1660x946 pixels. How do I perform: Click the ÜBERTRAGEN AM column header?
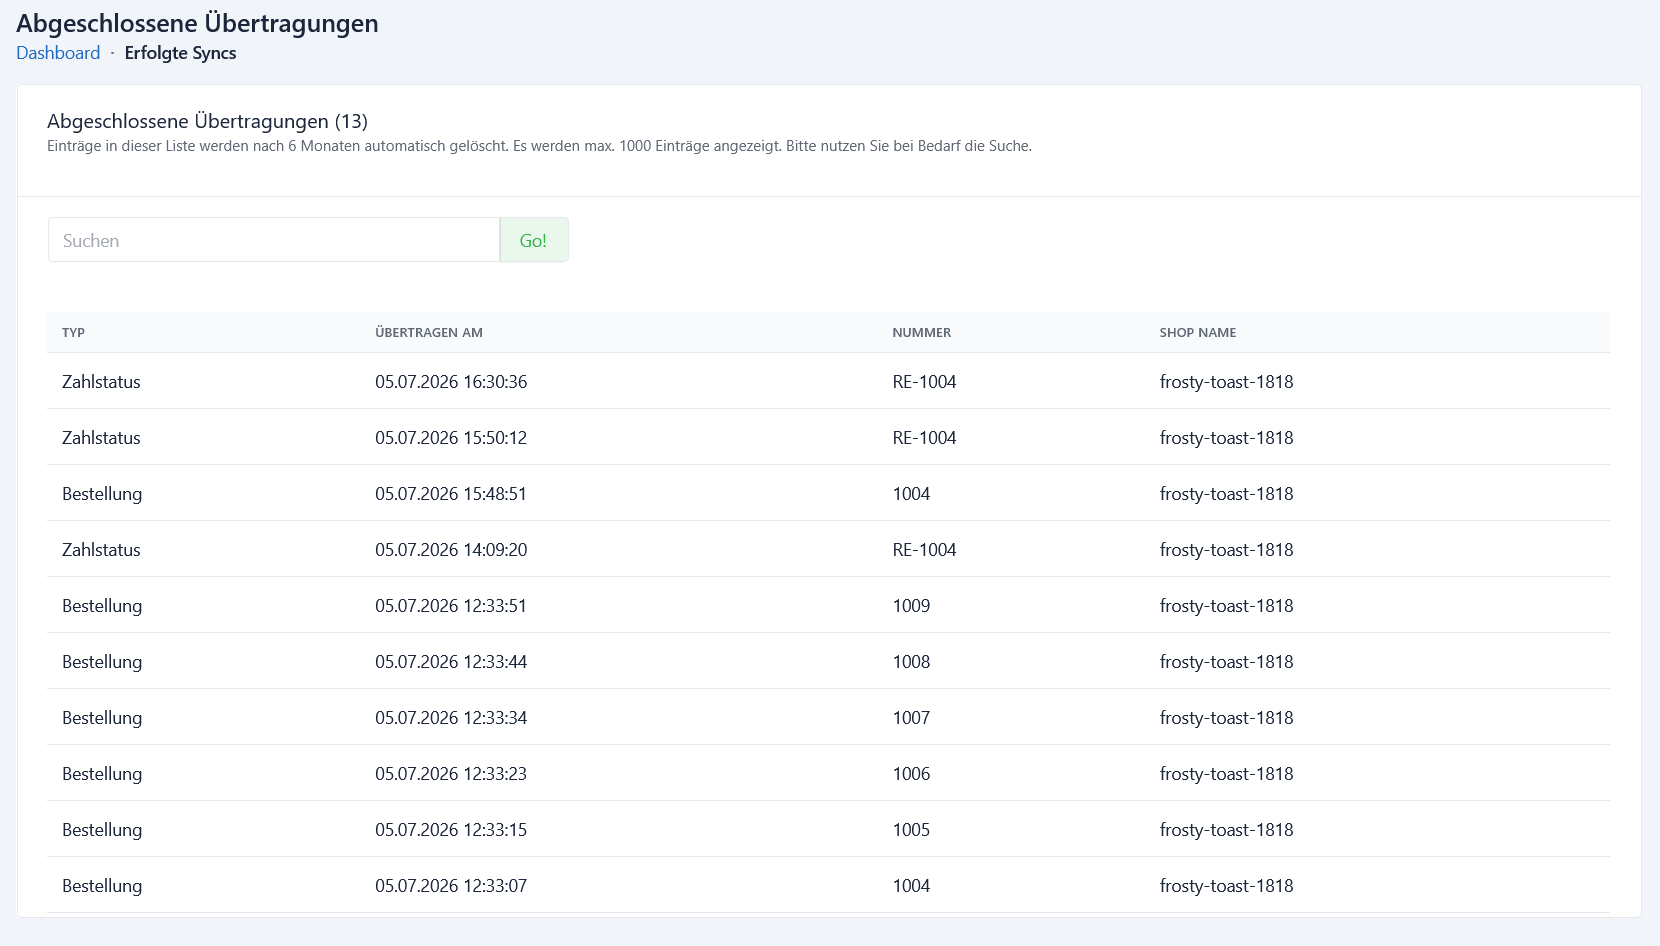tap(429, 333)
